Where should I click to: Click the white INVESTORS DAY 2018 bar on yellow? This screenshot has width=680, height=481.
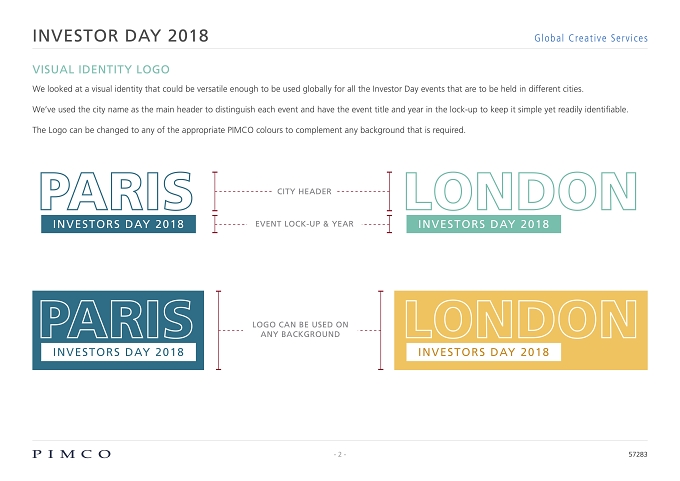coord(484,352)
